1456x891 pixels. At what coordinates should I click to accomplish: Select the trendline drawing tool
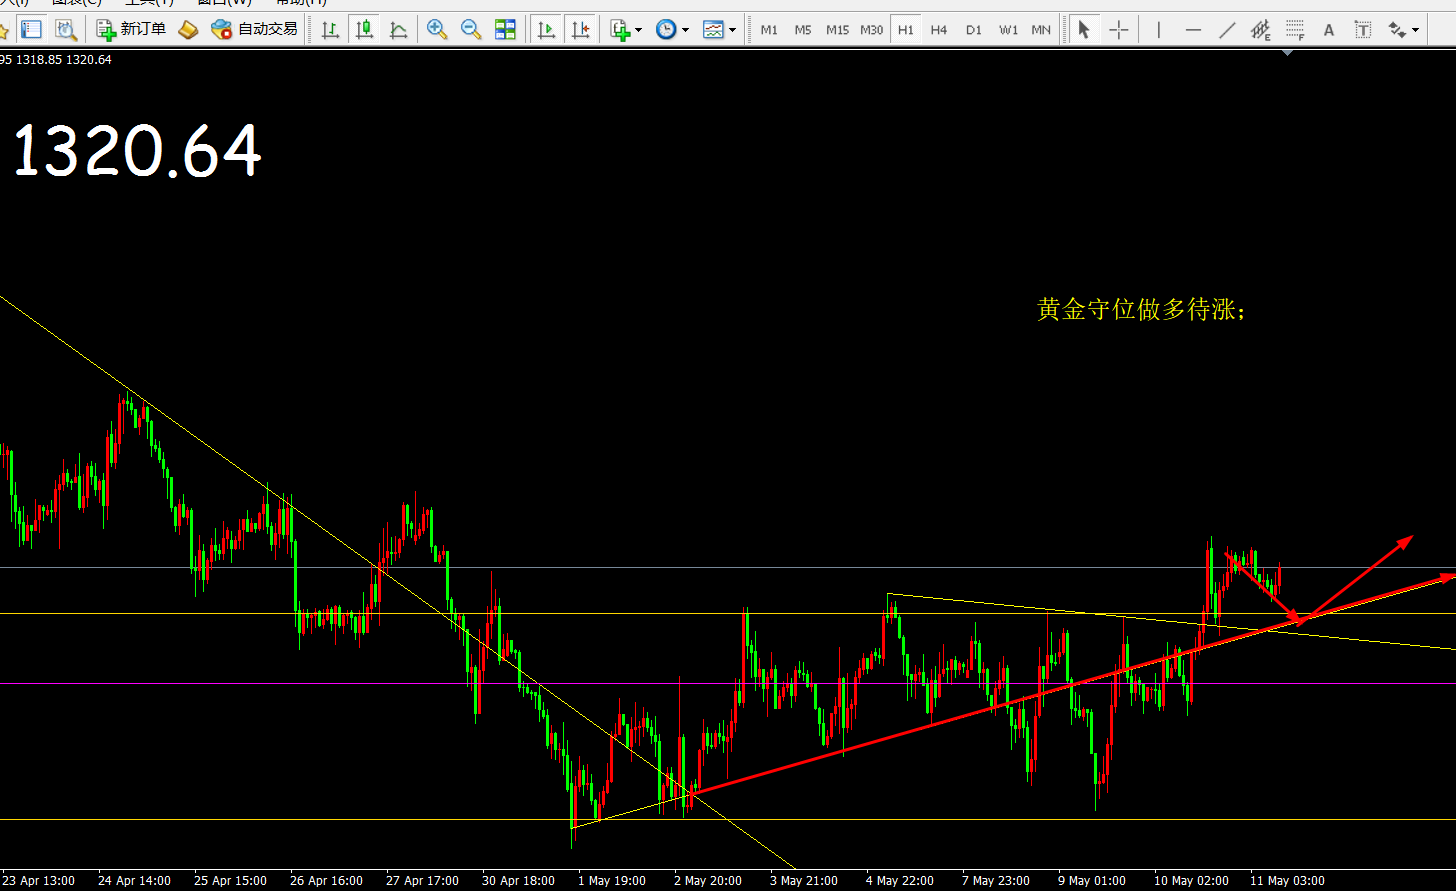click(1227, 29)
